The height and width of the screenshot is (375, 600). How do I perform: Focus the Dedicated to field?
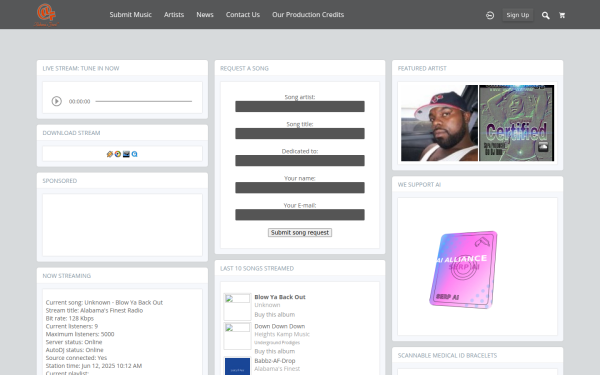300,161
